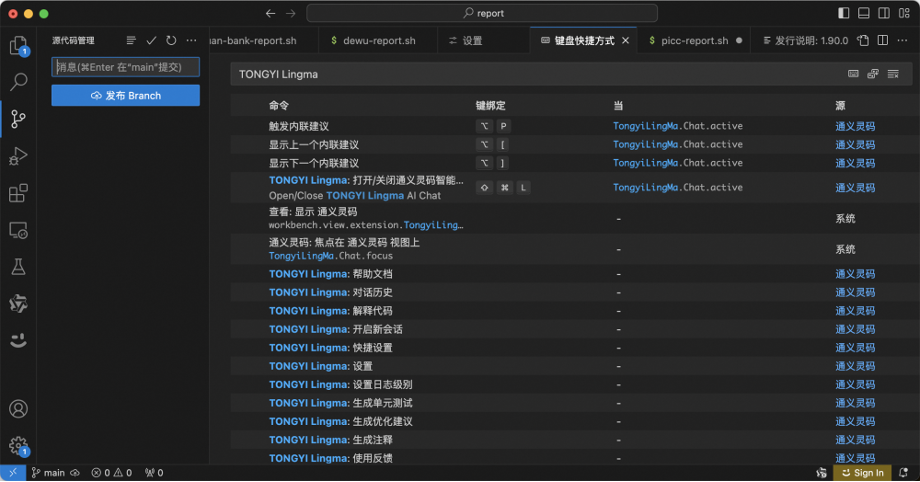The height and width of the screenshot is (482, 920).
Task: Open the Remote Explorer view
Action: click(18, 230)
